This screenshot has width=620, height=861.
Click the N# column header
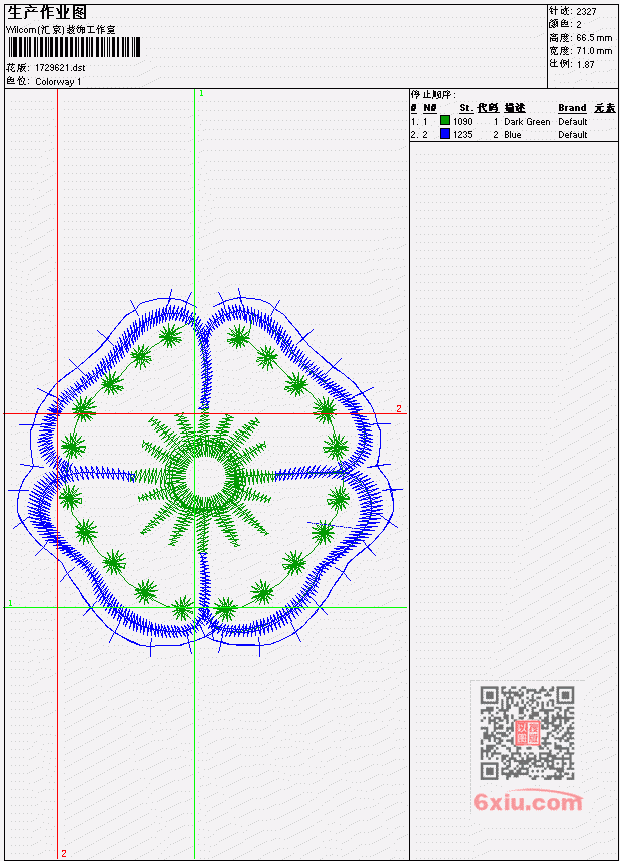[x=429, y=108]
